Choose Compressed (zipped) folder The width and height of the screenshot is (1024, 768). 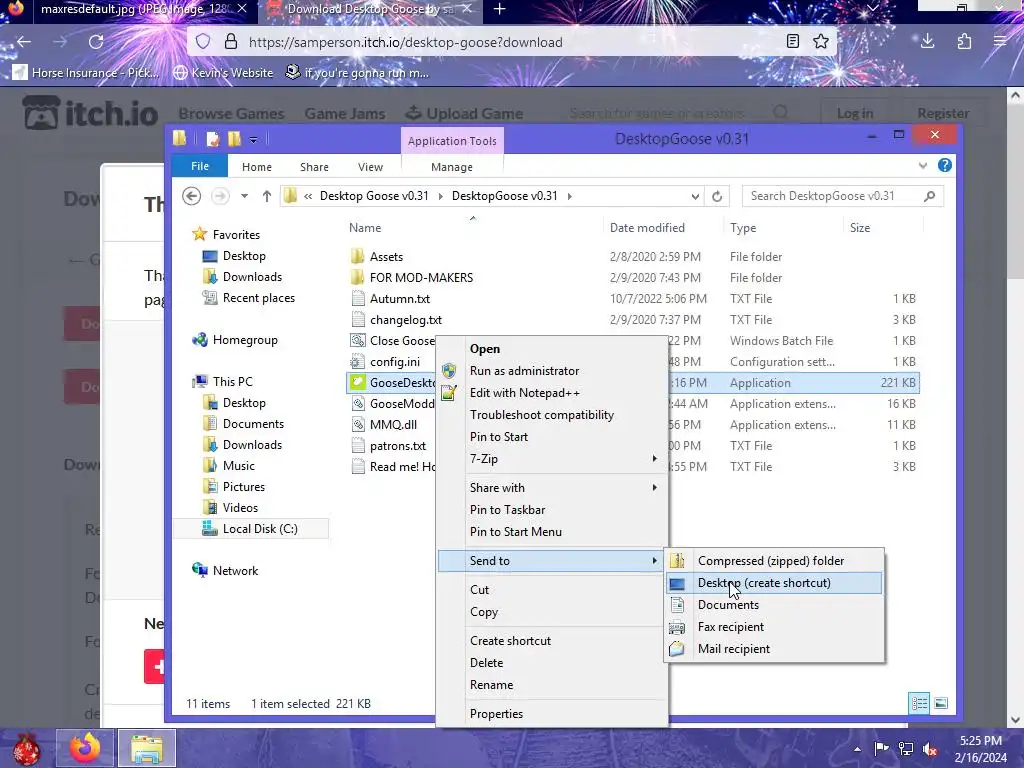(x=774, y=560)
